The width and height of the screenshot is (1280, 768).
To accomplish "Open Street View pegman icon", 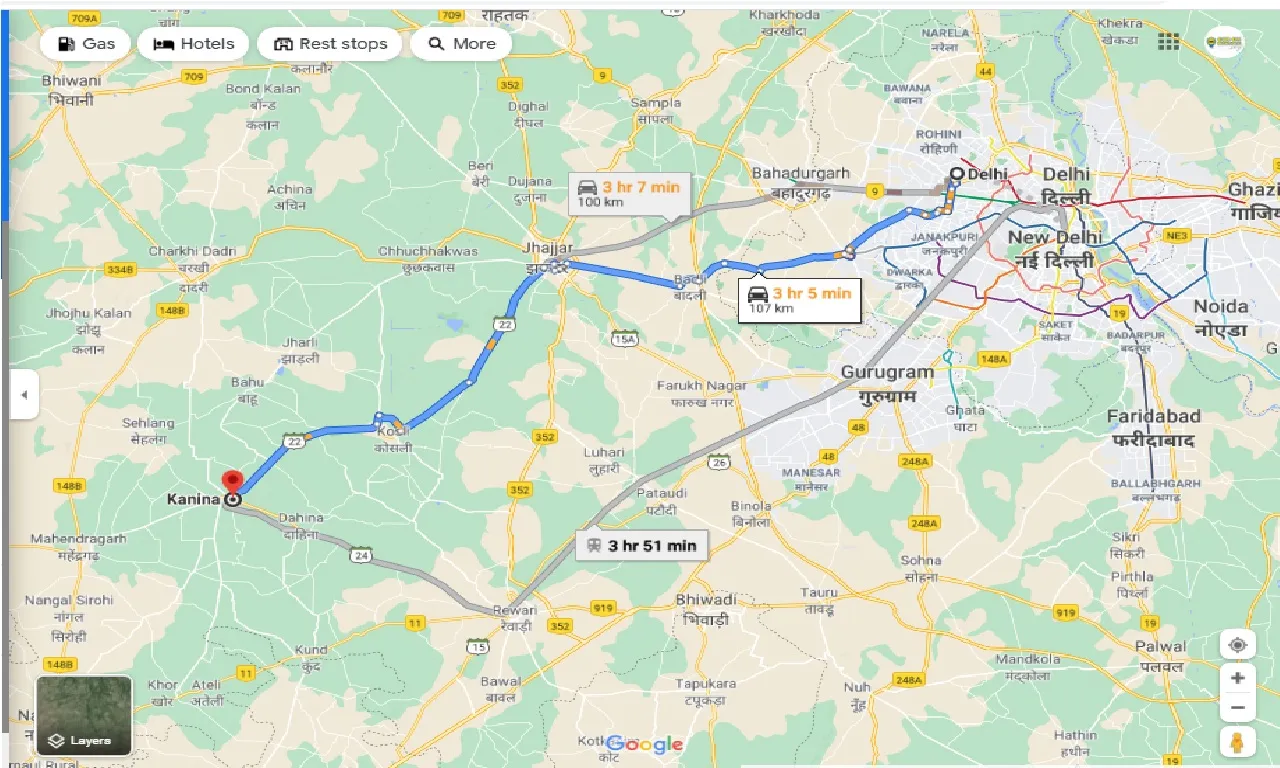I will pyautogui.click(x=1238, y=742).
